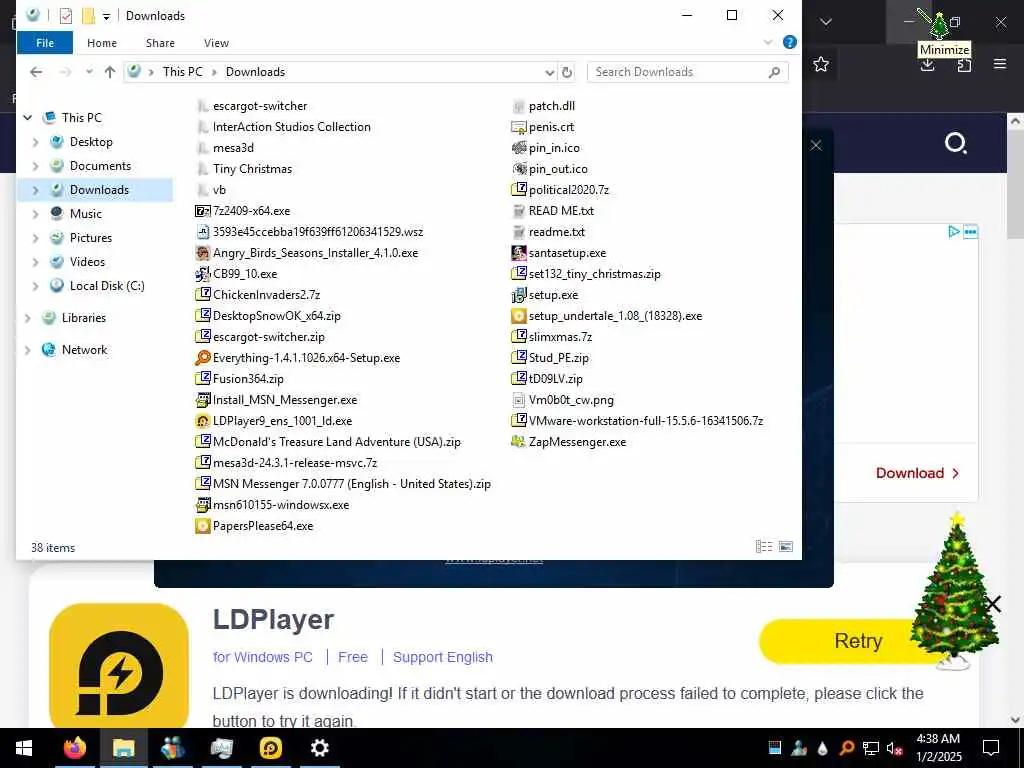Click the Explorer Help question mark icon
The image size is (1024, 768).
point(790,42)
